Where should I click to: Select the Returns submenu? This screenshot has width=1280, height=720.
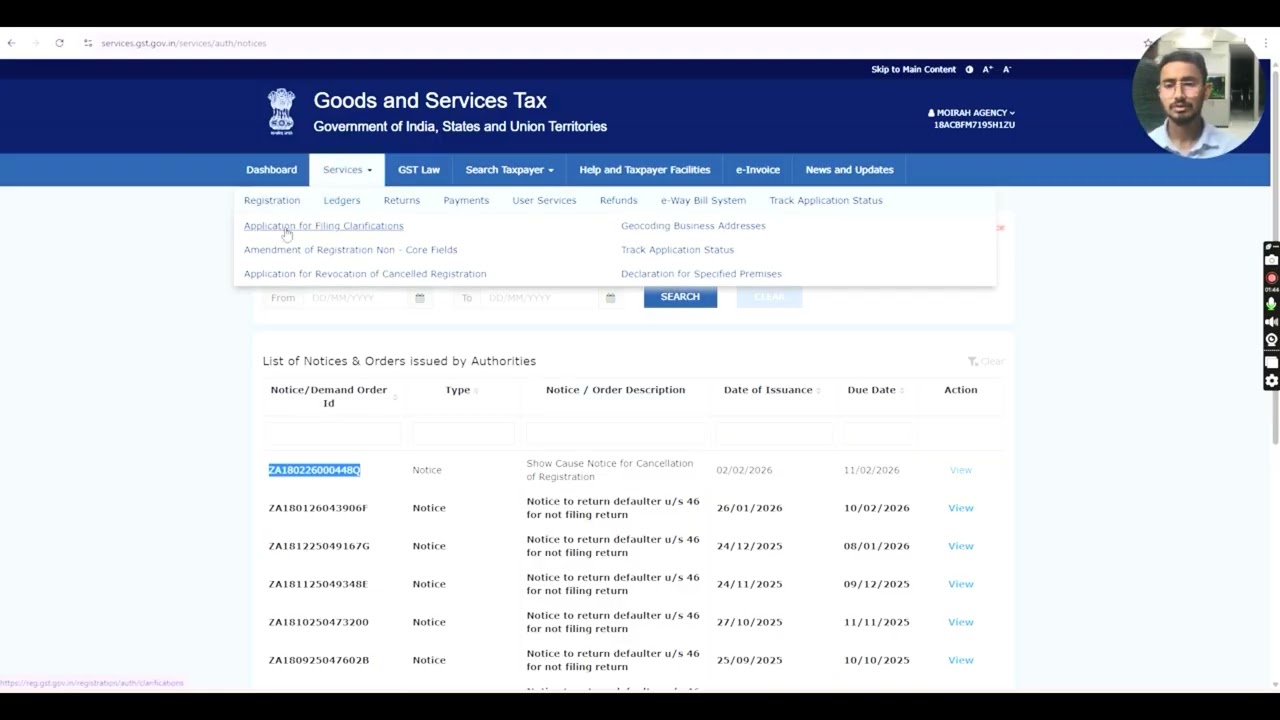pos(402,201)
